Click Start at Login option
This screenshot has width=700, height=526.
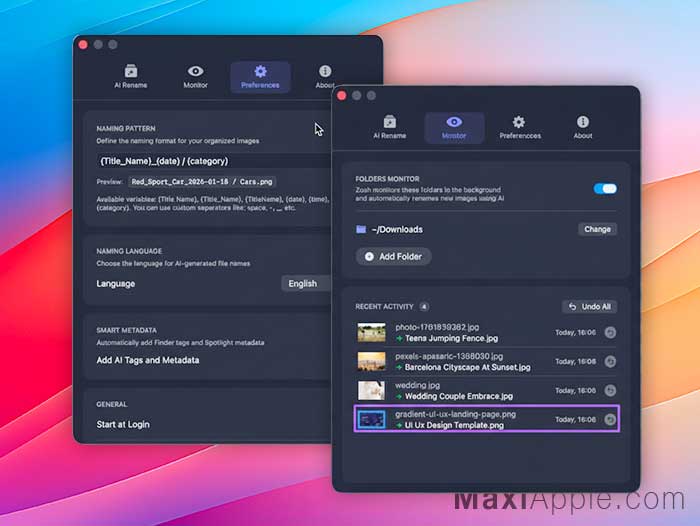pyautogui.click(x=123, y=424)
